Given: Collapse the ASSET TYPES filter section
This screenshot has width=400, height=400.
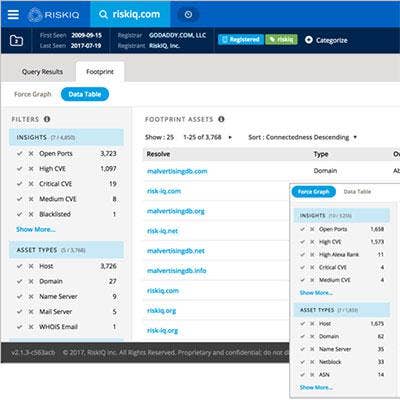Looking at the screenshot, I should coord(66,250).
